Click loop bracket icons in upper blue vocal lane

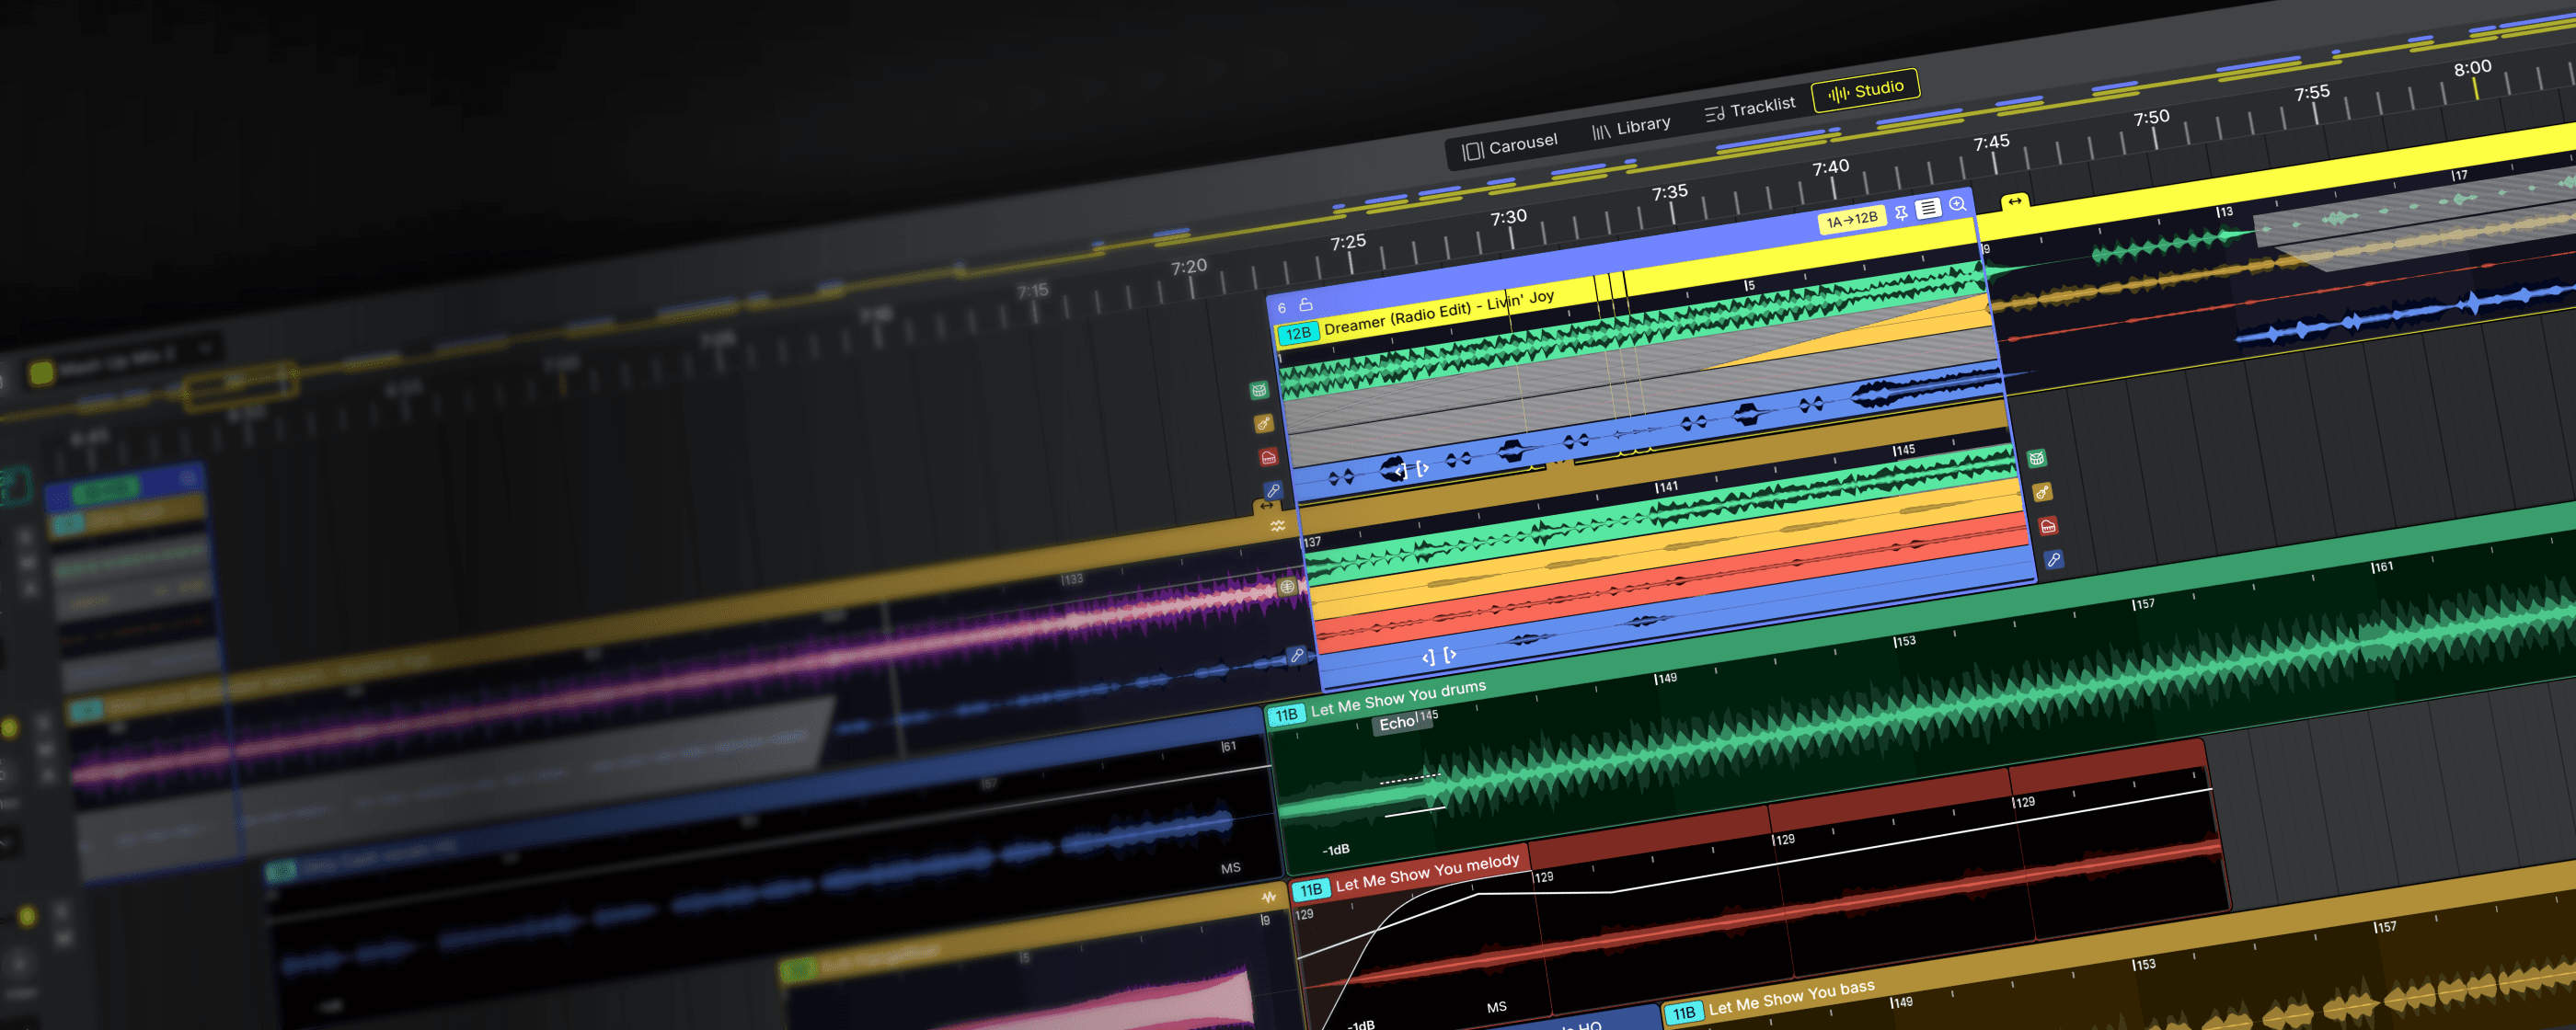tap(1411, 468)
